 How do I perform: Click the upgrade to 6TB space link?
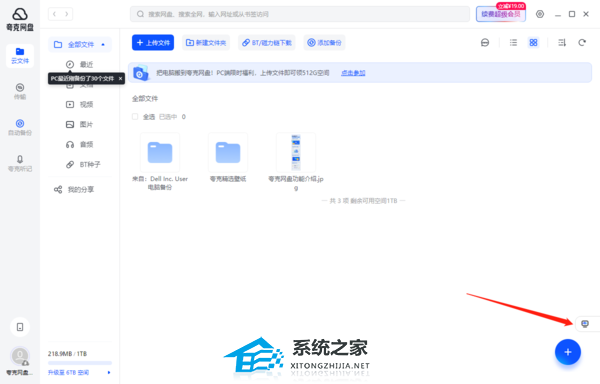point(68,373)
